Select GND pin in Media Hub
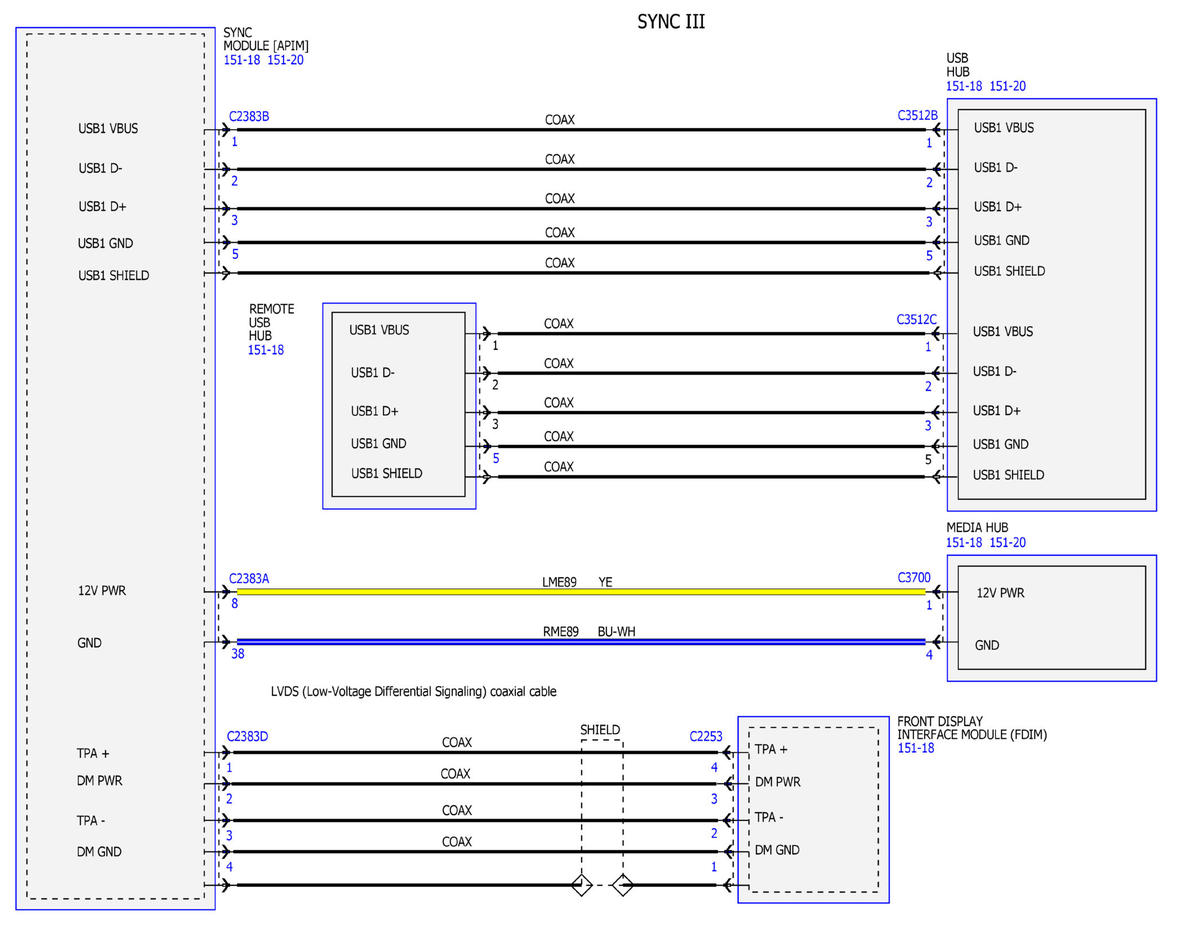The image size is (1200, 927). click(987, 645)
